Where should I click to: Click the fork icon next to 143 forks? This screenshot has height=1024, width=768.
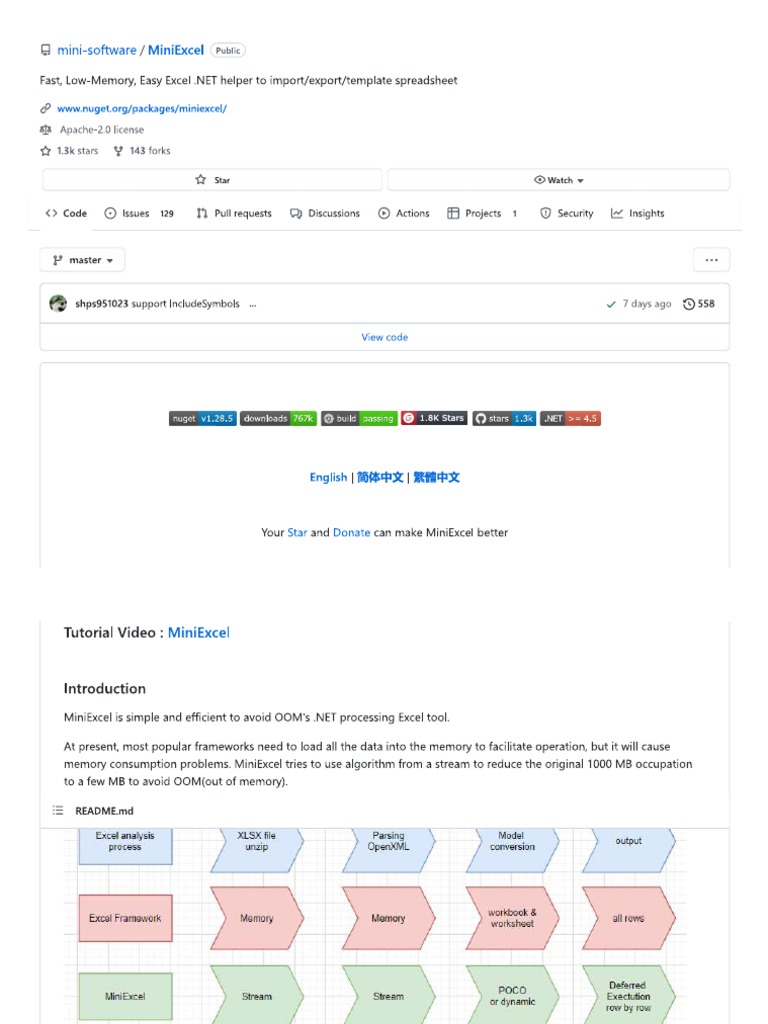[118, 151]
